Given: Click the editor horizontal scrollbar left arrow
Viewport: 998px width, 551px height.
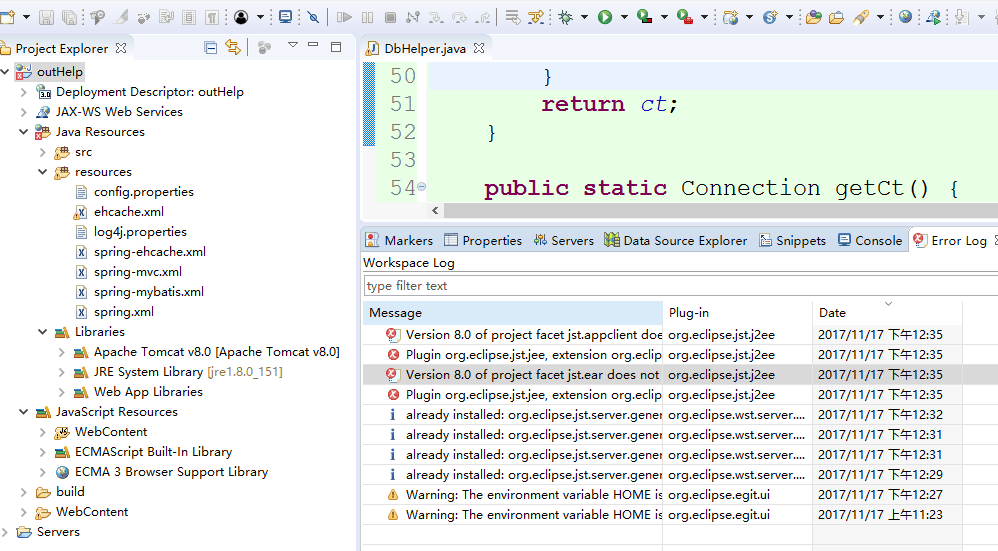Looking at the screenshot, I should (435, 211).
